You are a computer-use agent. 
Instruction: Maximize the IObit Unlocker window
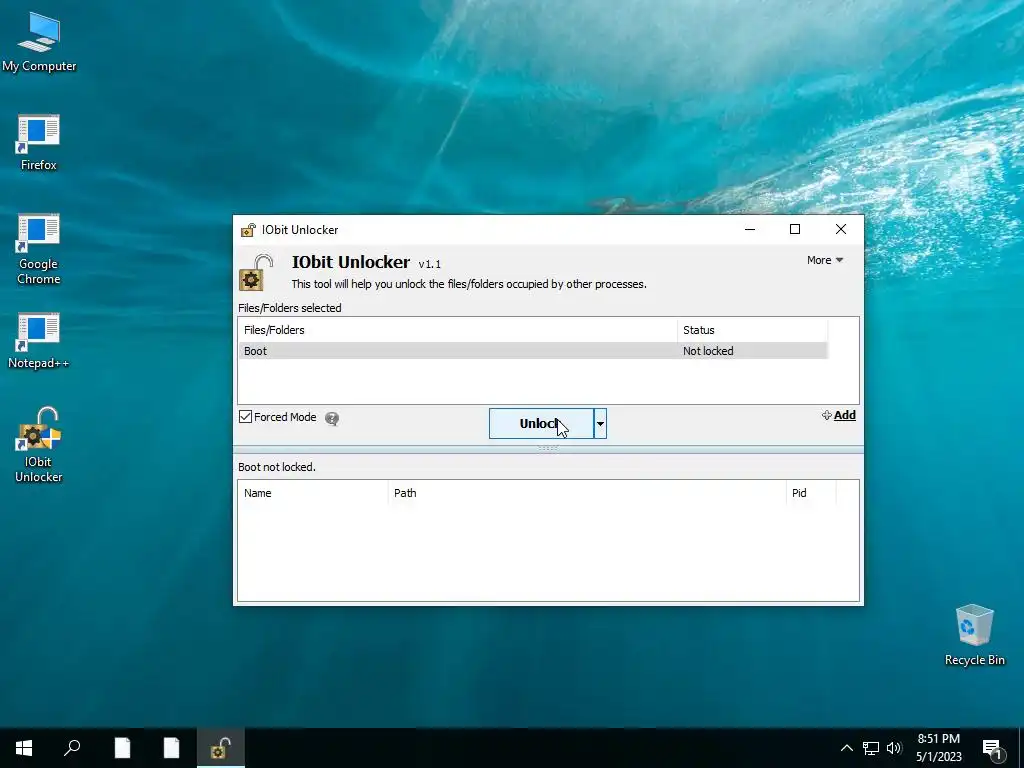click(795, 229)
